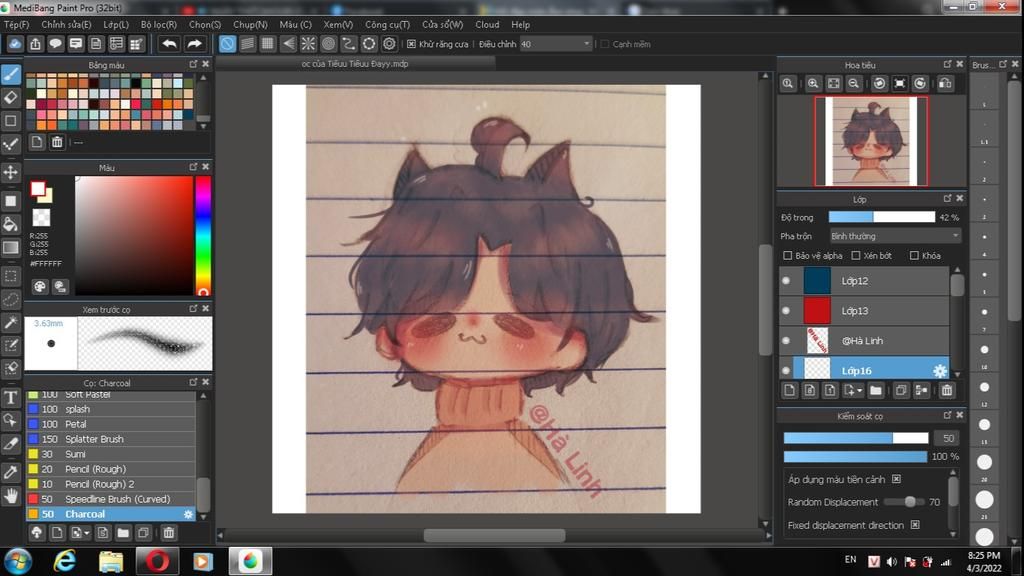
Task: Open the Lớp(L) menu
Action: (x=116, y=24)
